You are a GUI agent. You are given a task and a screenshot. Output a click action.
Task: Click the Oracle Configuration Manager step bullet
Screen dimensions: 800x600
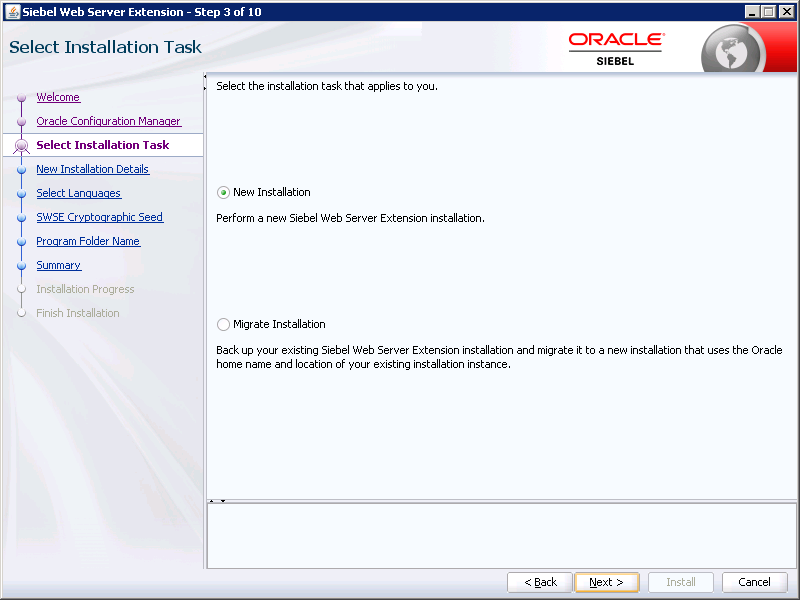click(x=21, y=121)
